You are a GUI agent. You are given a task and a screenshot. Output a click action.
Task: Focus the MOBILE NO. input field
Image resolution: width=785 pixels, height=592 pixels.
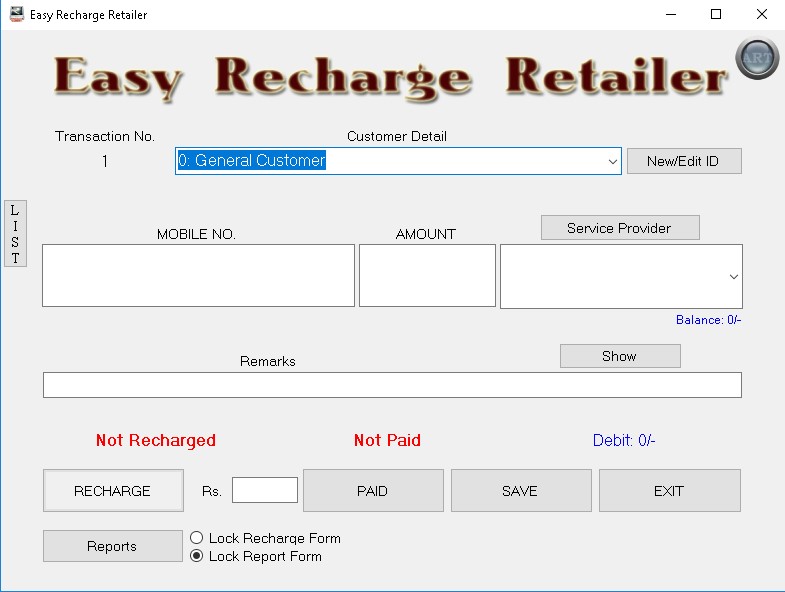pos(198,275)
